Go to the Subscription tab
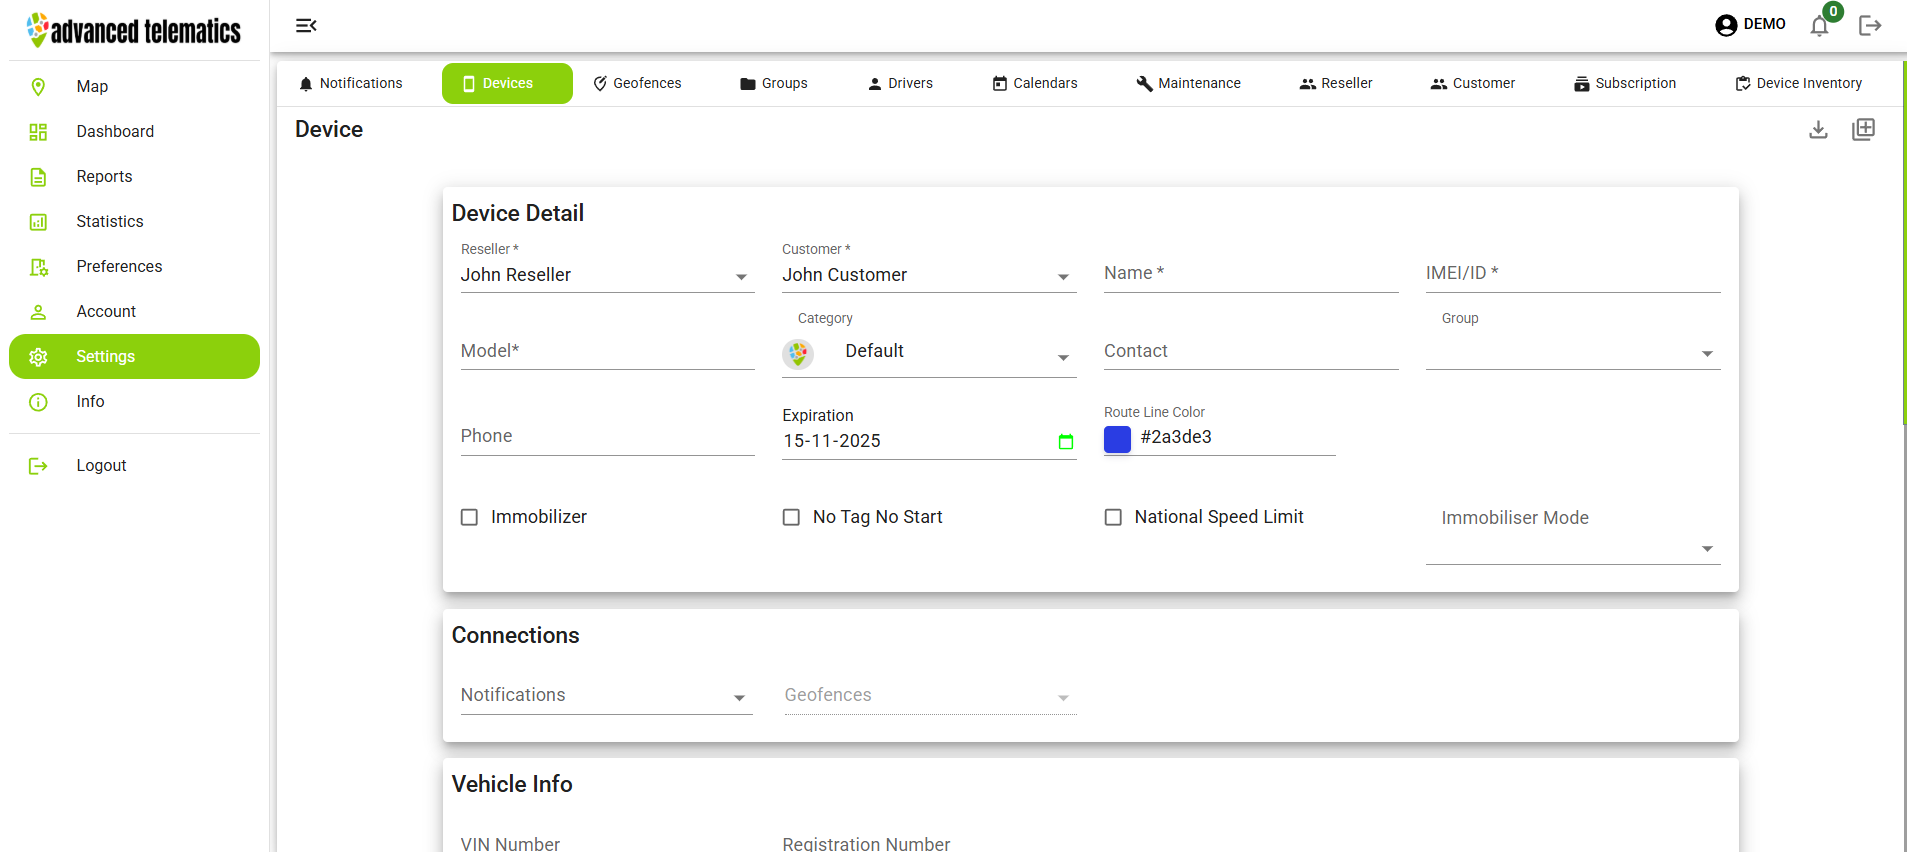1907x852 pixels. (x=1625, y=83)
